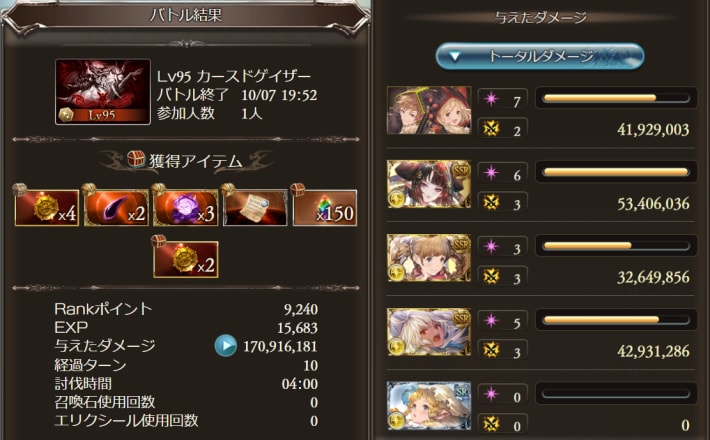The height and width of the screenshot is (440, 710).
Task: Select the purple orb x3 reward item
Action: pos(186,208)
